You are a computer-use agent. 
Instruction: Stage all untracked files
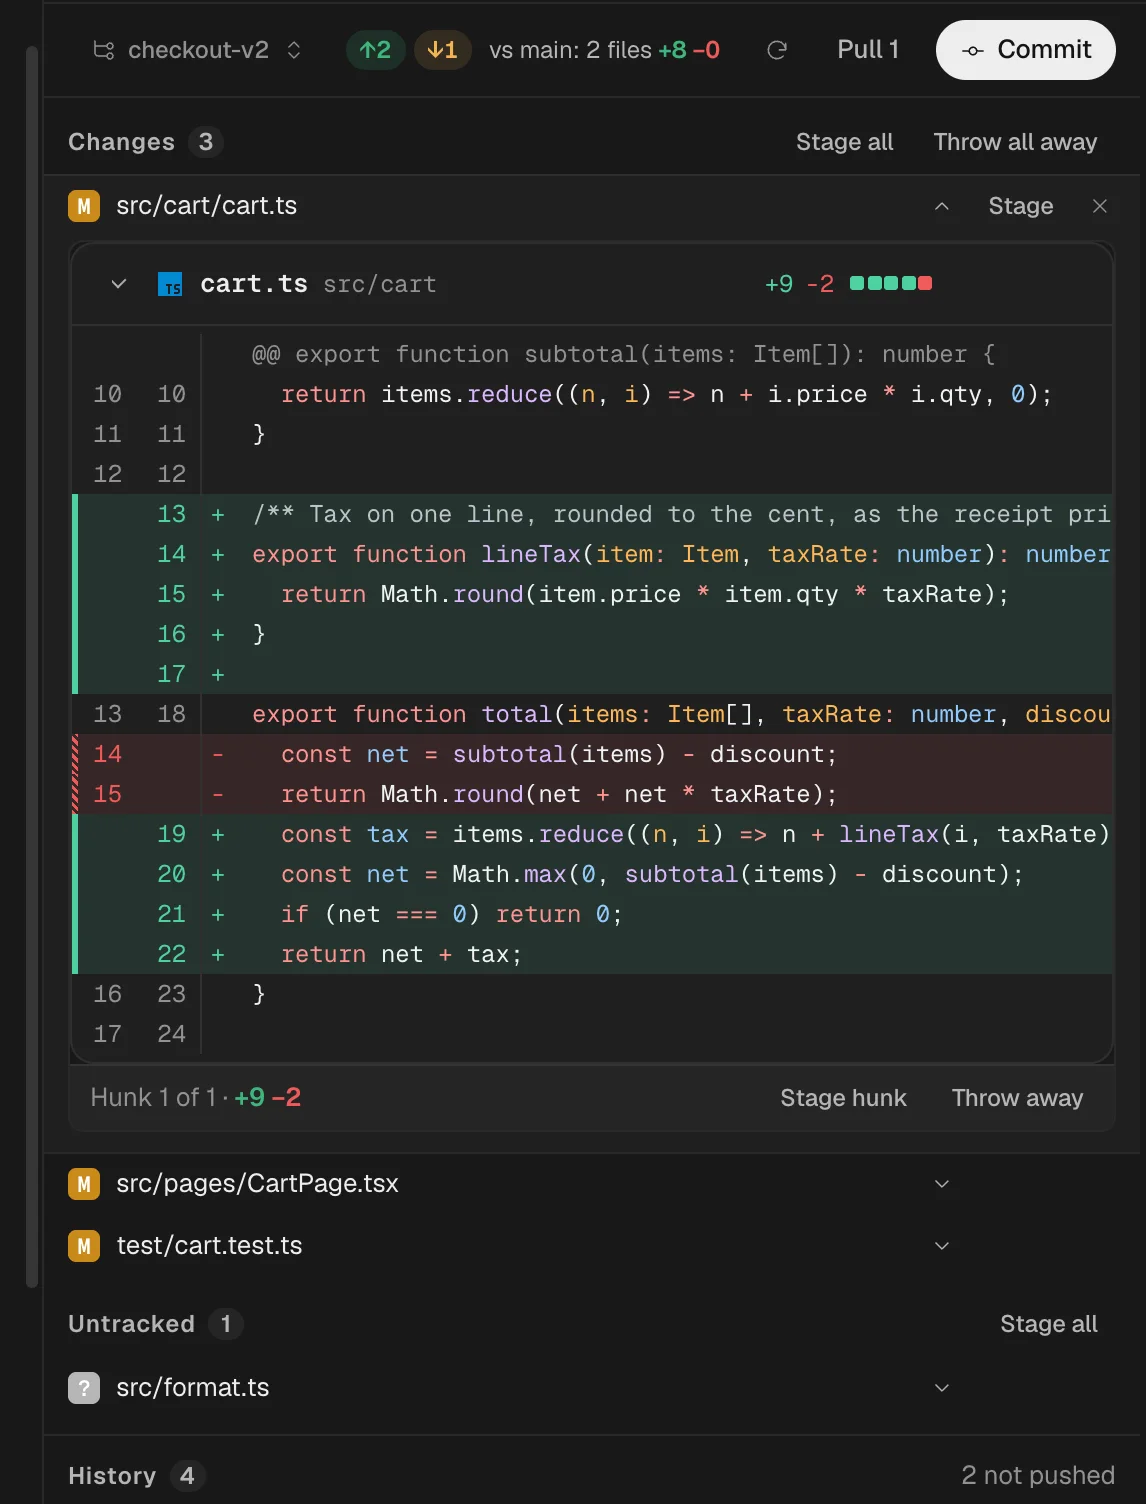click(x=1048, y=1324)
